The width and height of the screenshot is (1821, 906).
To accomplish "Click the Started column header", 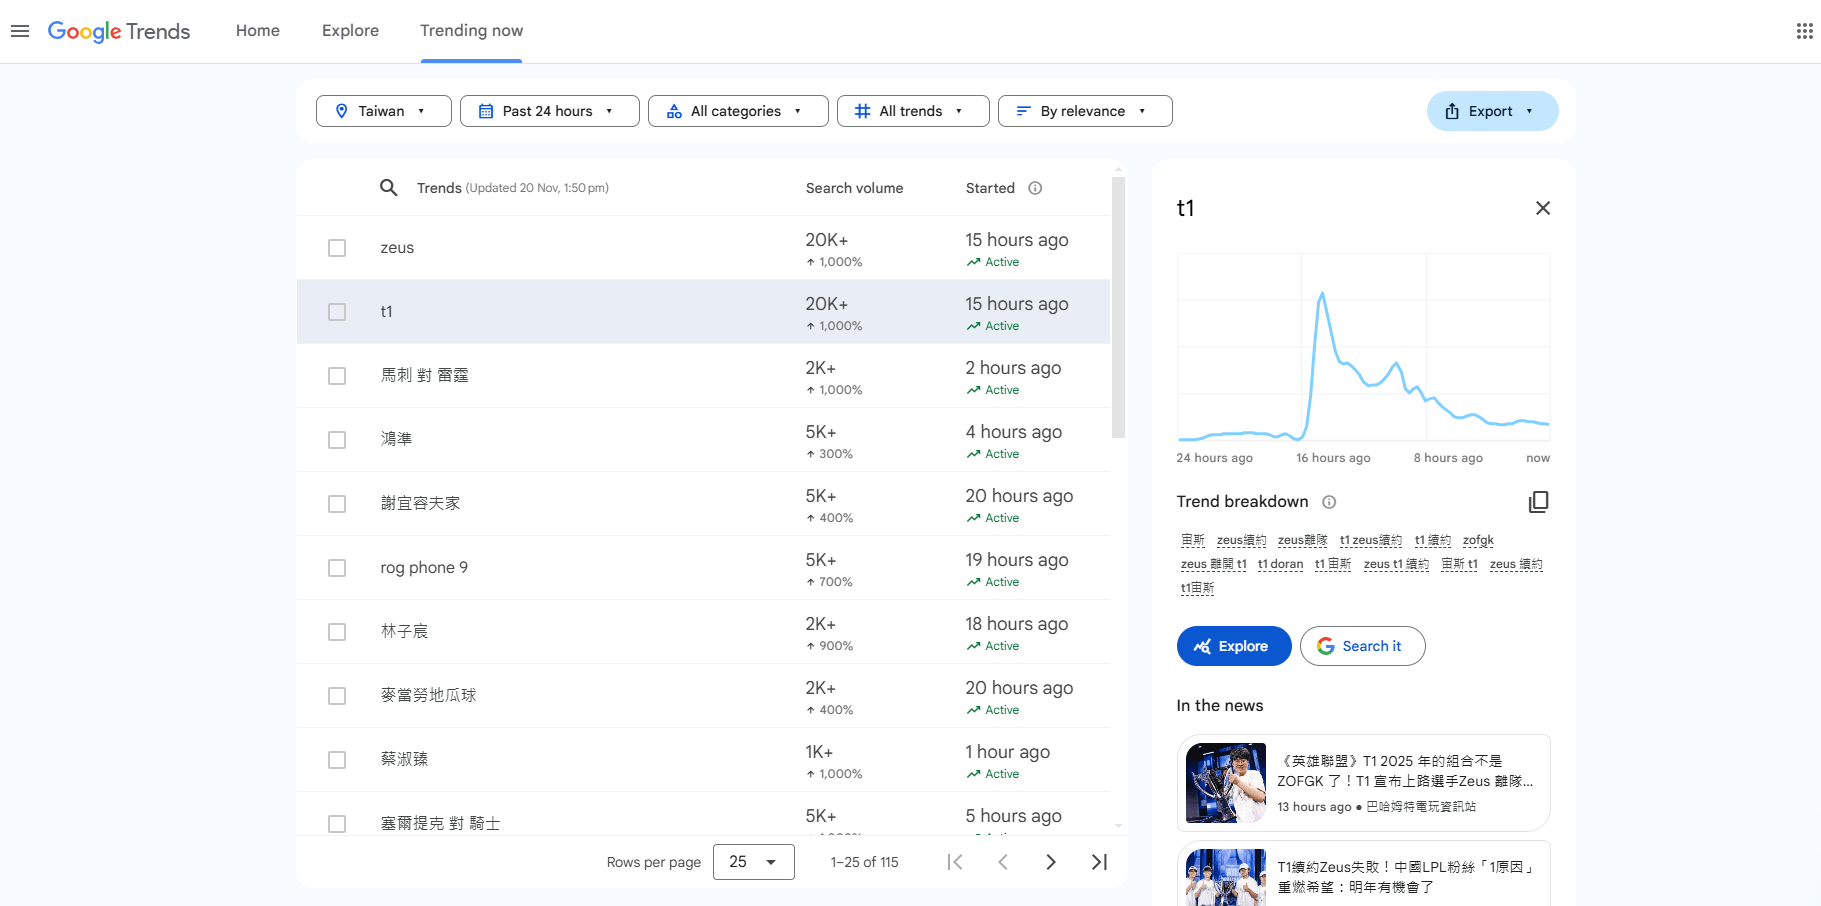I will click(x=990, y=188).
